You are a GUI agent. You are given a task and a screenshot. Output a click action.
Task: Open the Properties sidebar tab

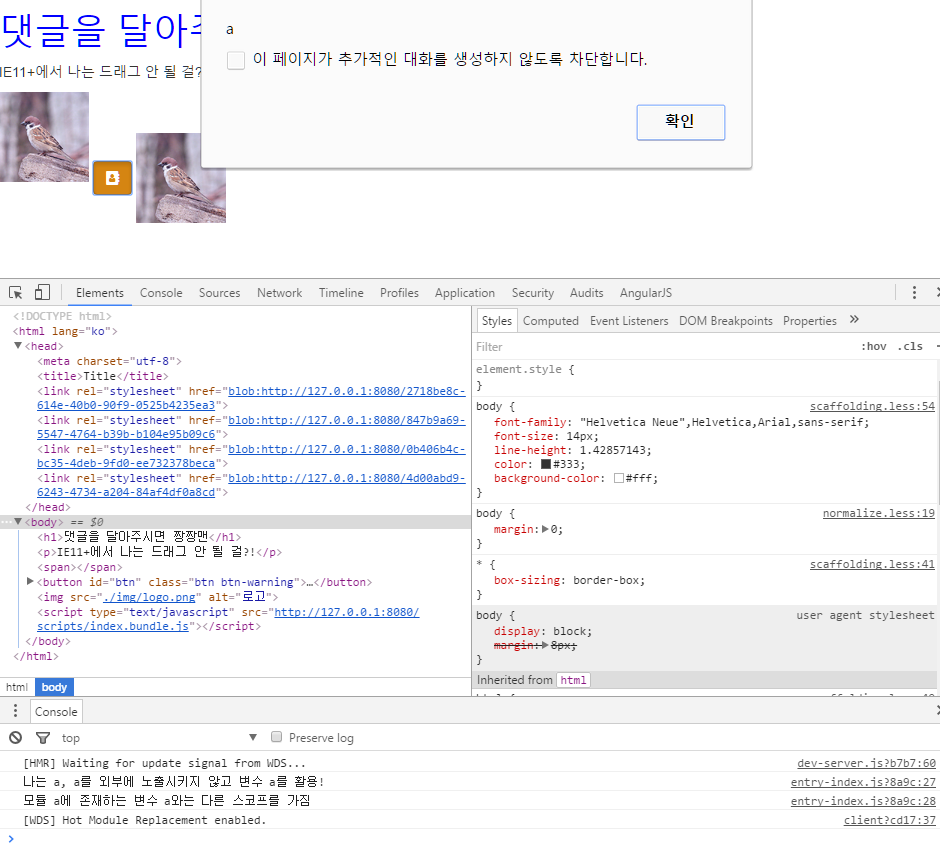[810, 321]
